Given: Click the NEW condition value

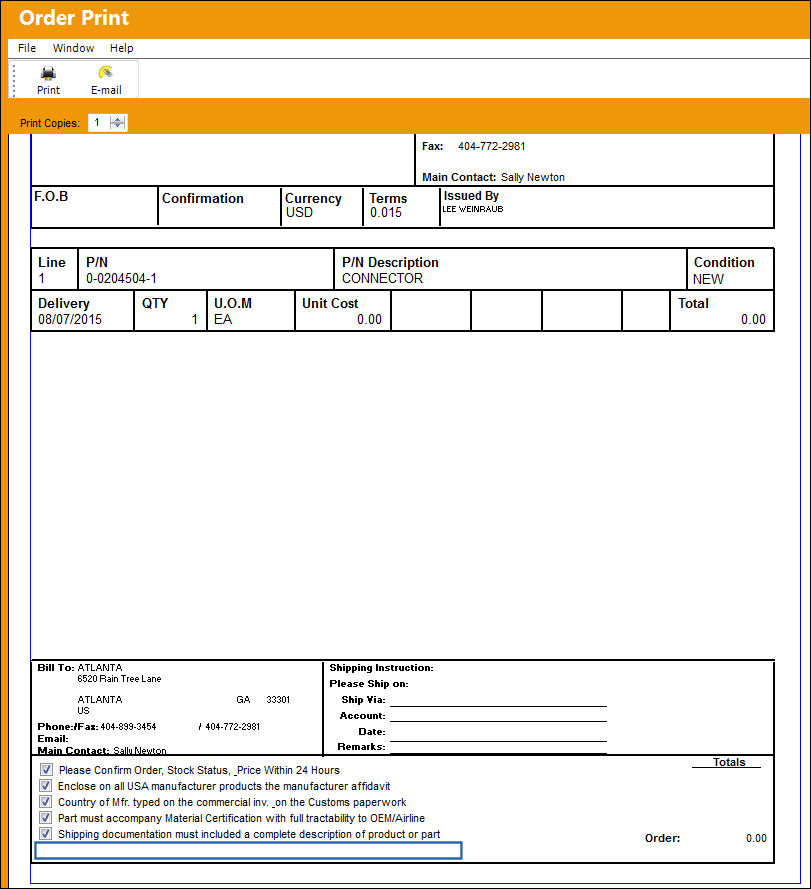Looking at the screenshot, I should [708, 279].
